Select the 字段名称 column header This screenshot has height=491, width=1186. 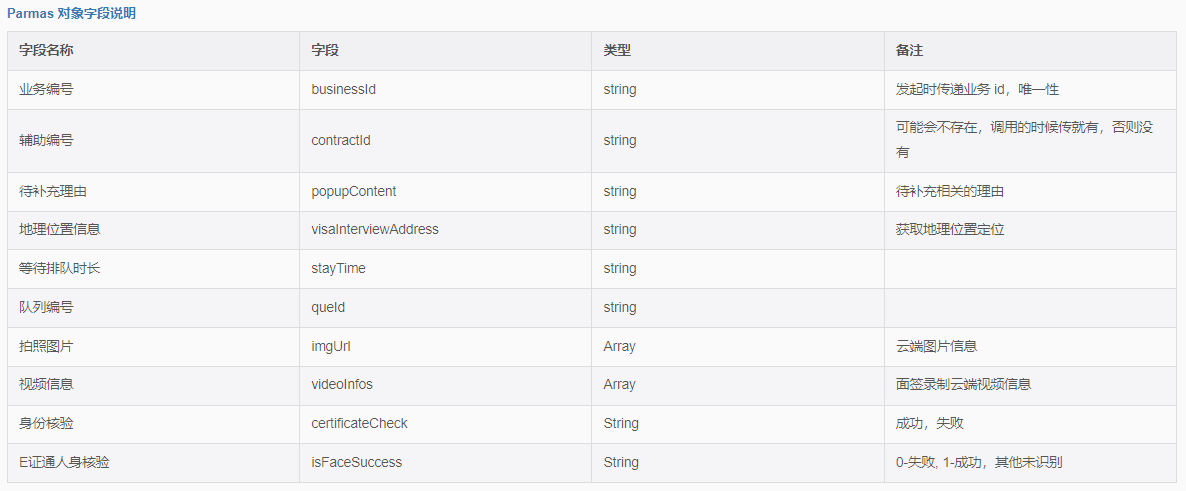(154, 51)
